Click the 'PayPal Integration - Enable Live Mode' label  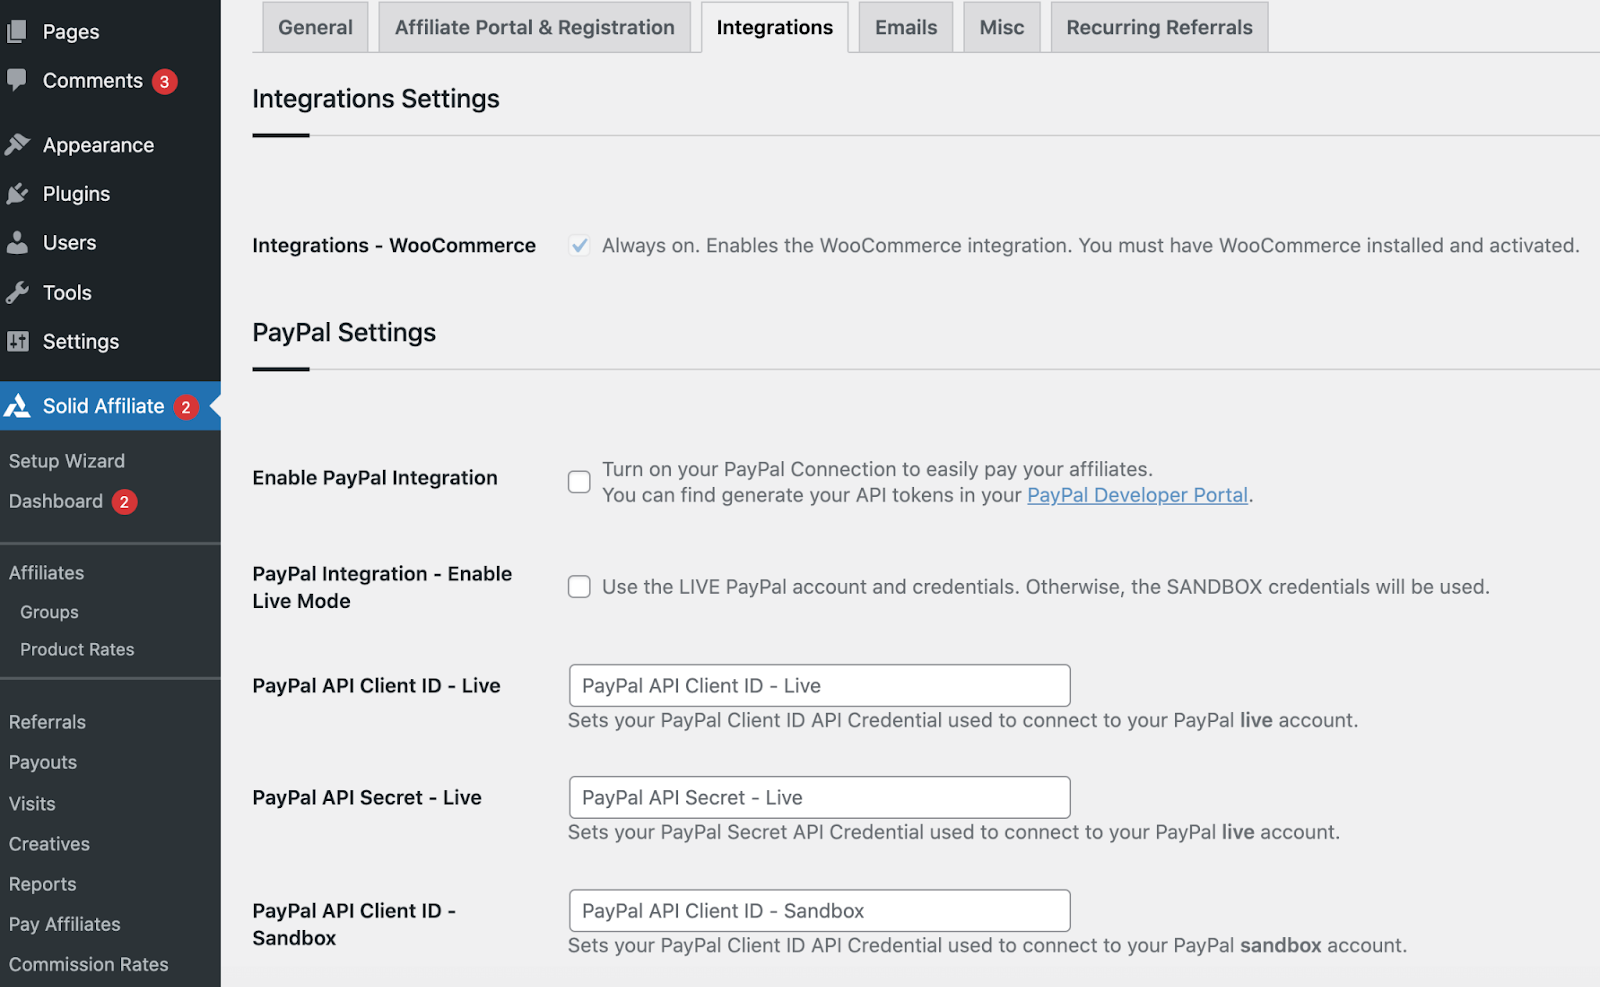pos(382,587)
